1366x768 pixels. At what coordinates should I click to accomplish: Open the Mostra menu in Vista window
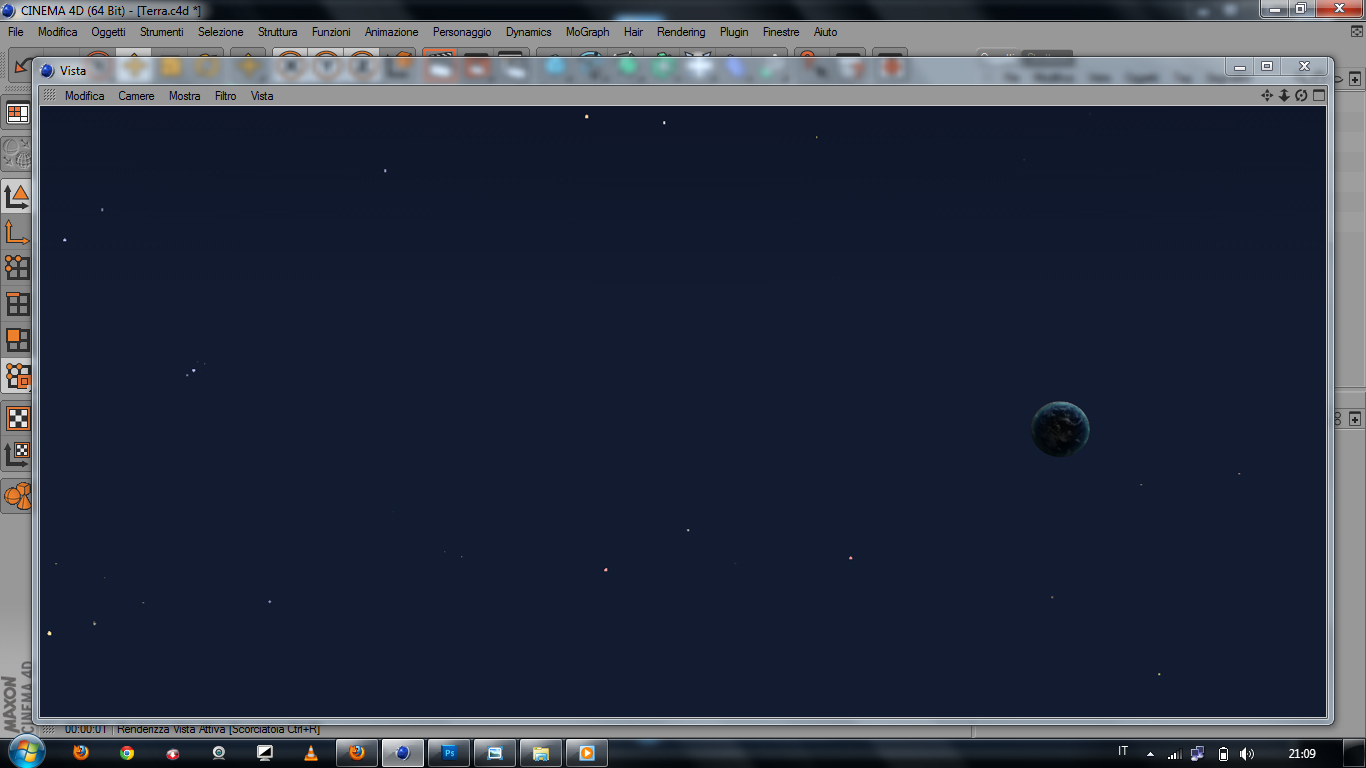coord(185,96)
